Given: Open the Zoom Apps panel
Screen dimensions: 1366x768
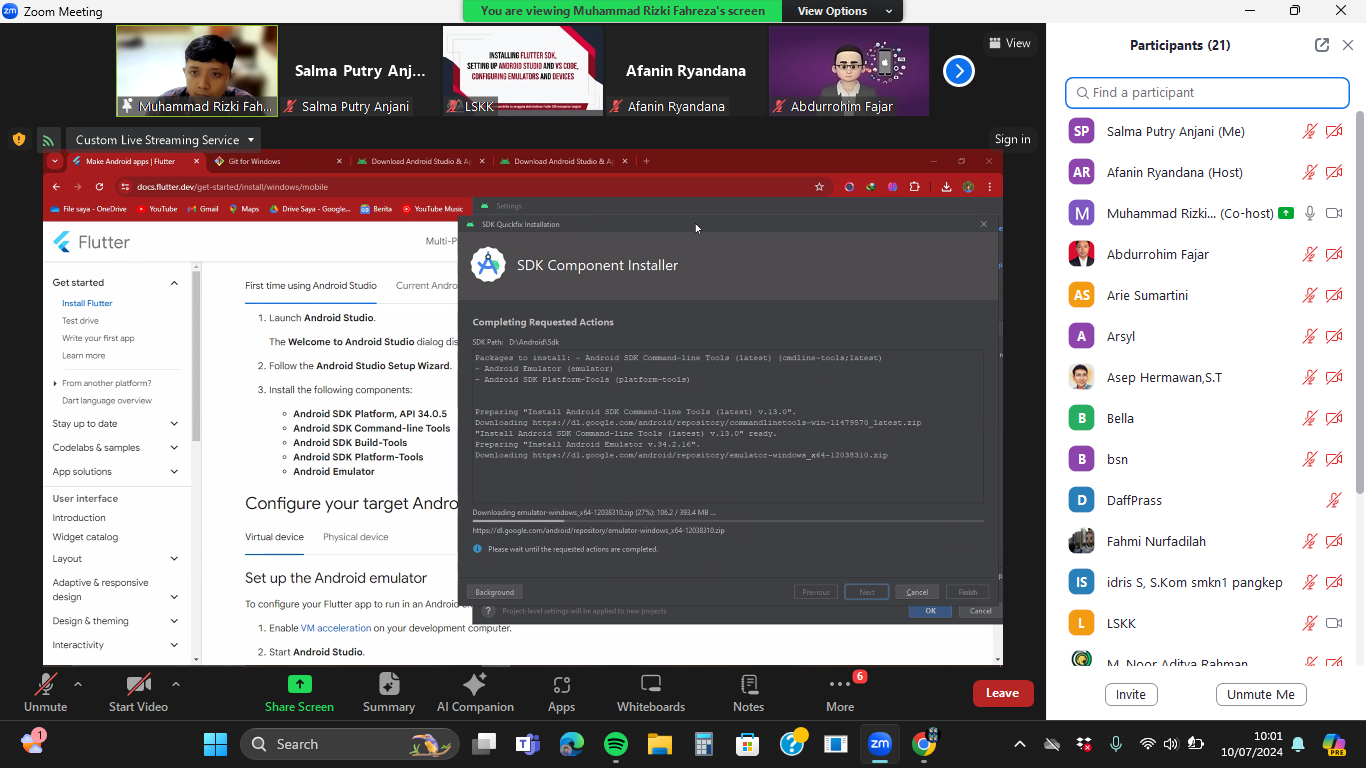Looking at the screenshot, I should pos(561,693).
